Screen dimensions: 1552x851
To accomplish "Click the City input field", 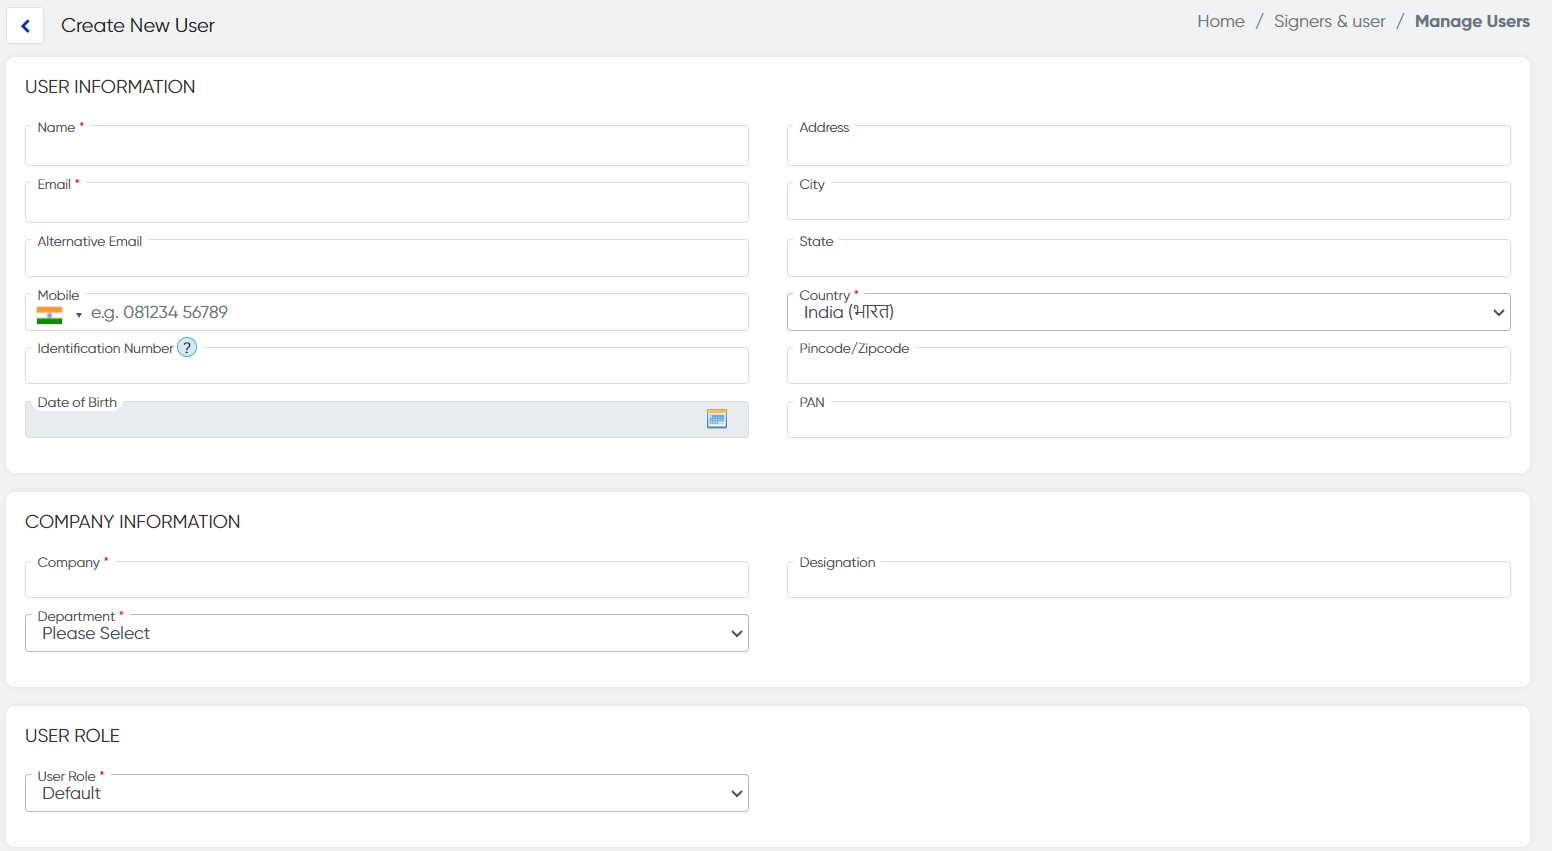I will coord(1148,201).
